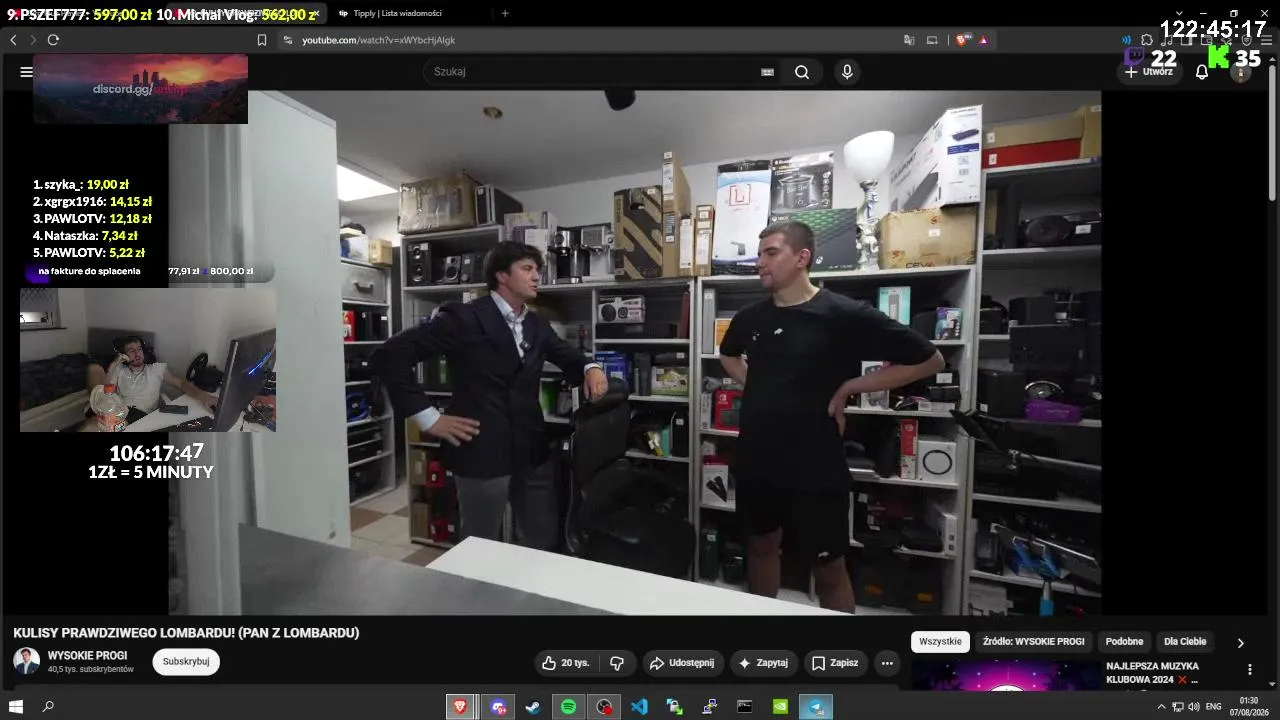Subscribe with the Subskrybuj button
Image resolution: width=1280 pixels, height=720 pixels.
[x=186, y=662]
